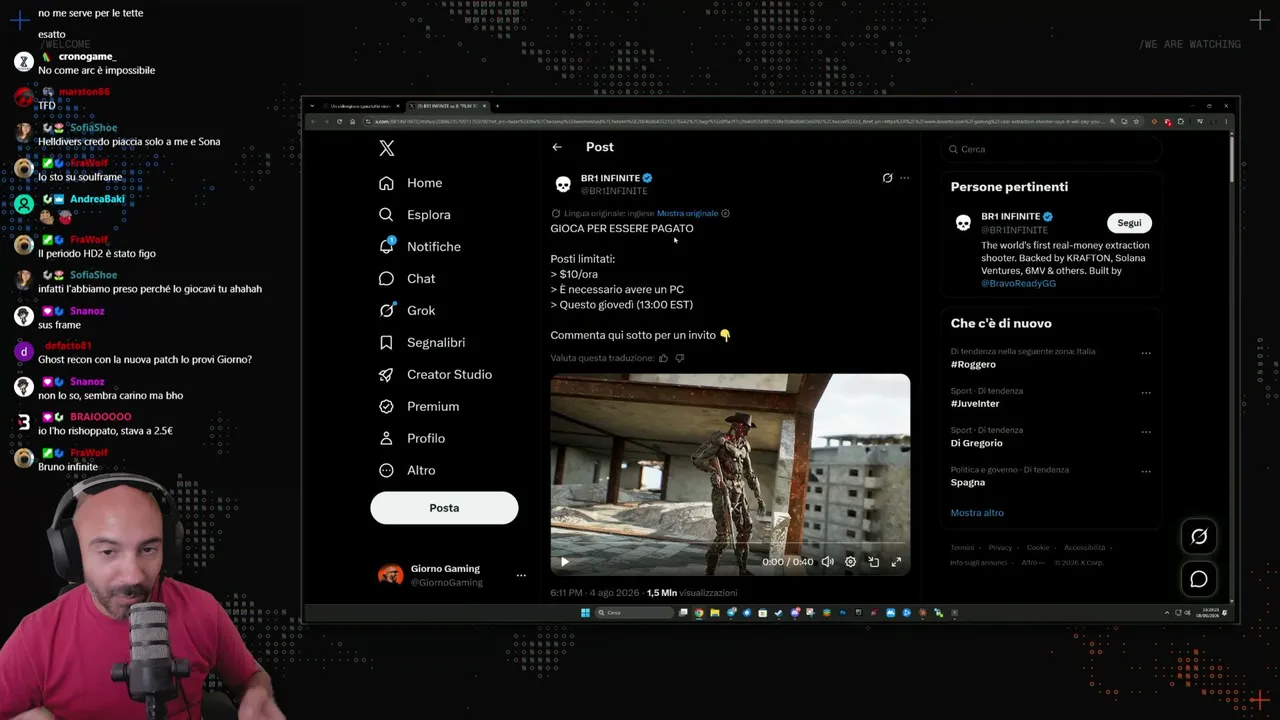Reload the page in the browser
Viewport: 1280px width, 720px height.
[x=339, y=121]
